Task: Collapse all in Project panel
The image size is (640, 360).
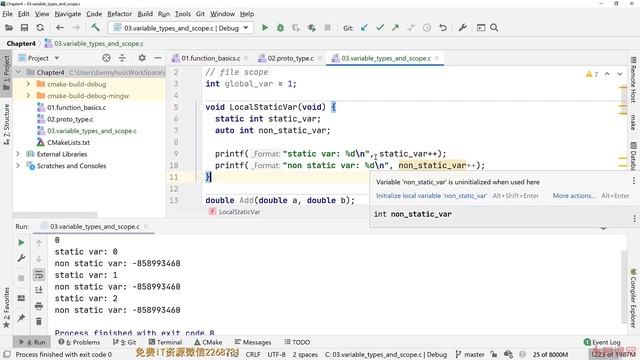Action: coord(122,58)
